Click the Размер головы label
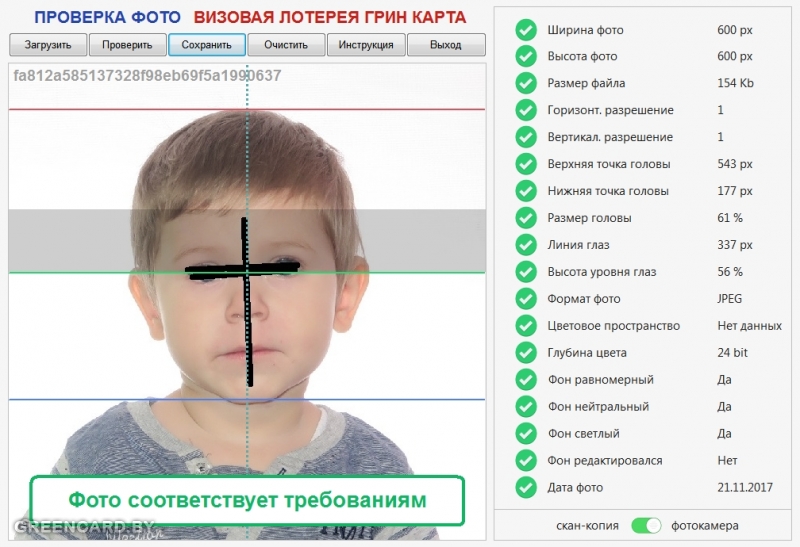 (589, 218)
